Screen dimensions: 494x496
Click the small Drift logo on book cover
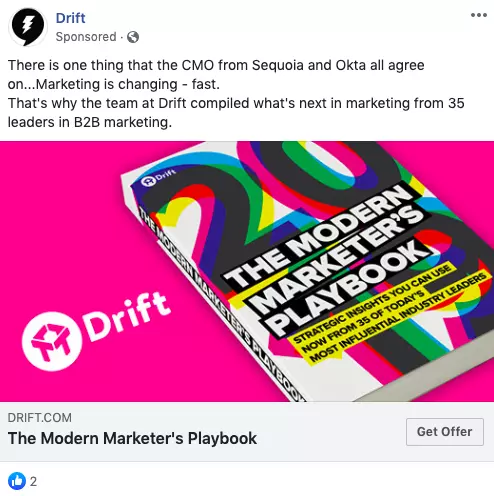click(x=158, y=177)
